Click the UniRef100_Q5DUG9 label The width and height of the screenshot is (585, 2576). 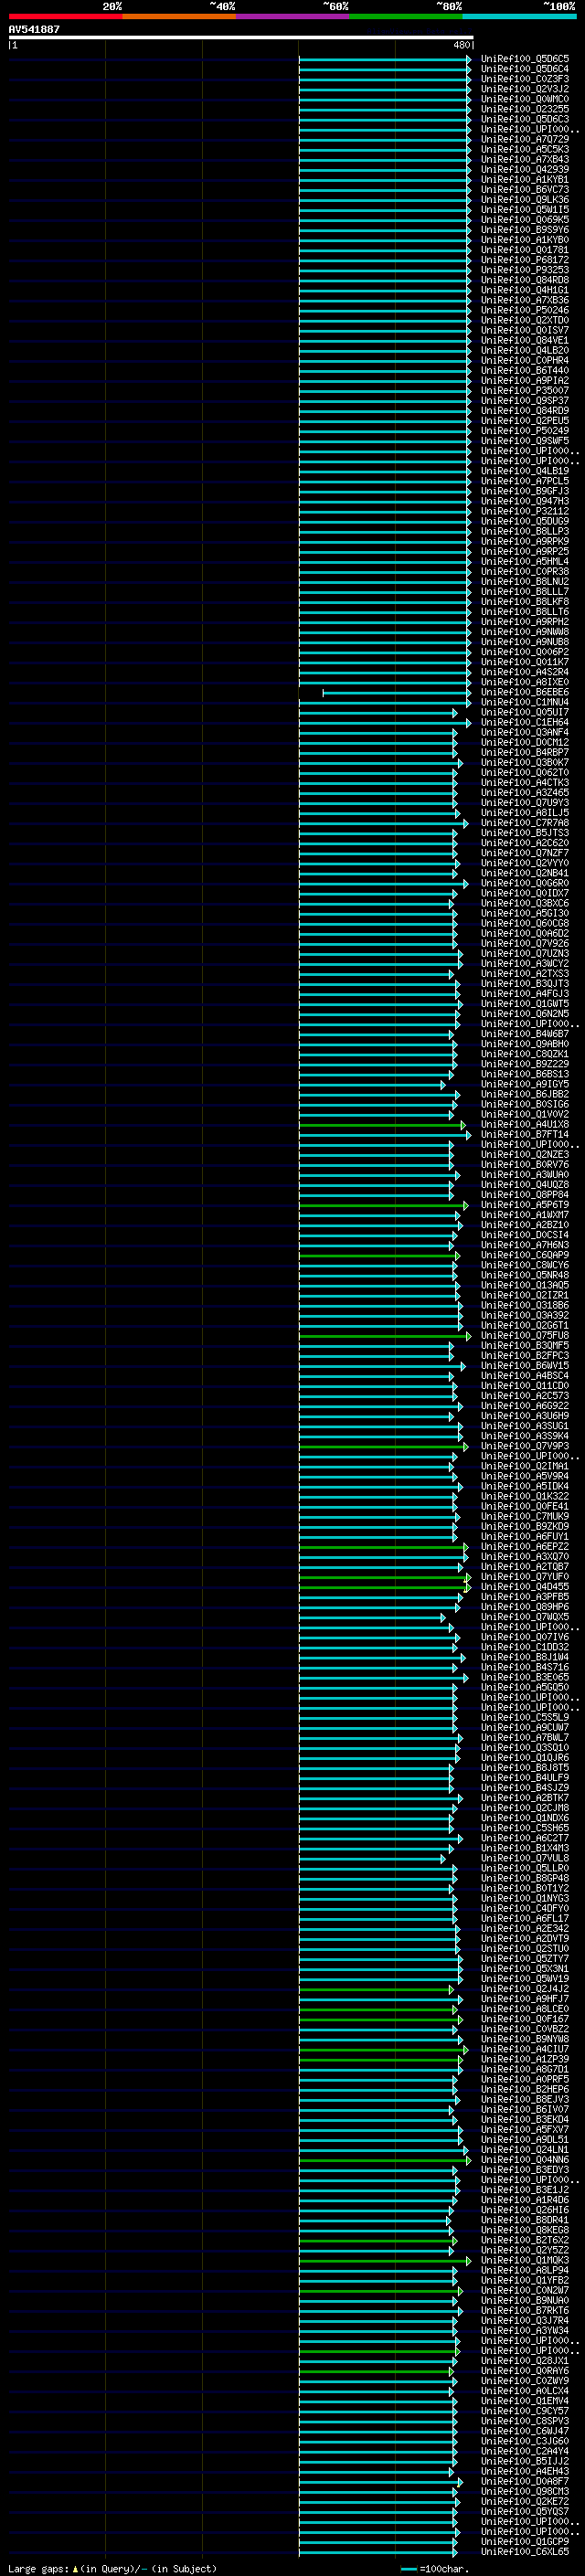pos(525,521)
